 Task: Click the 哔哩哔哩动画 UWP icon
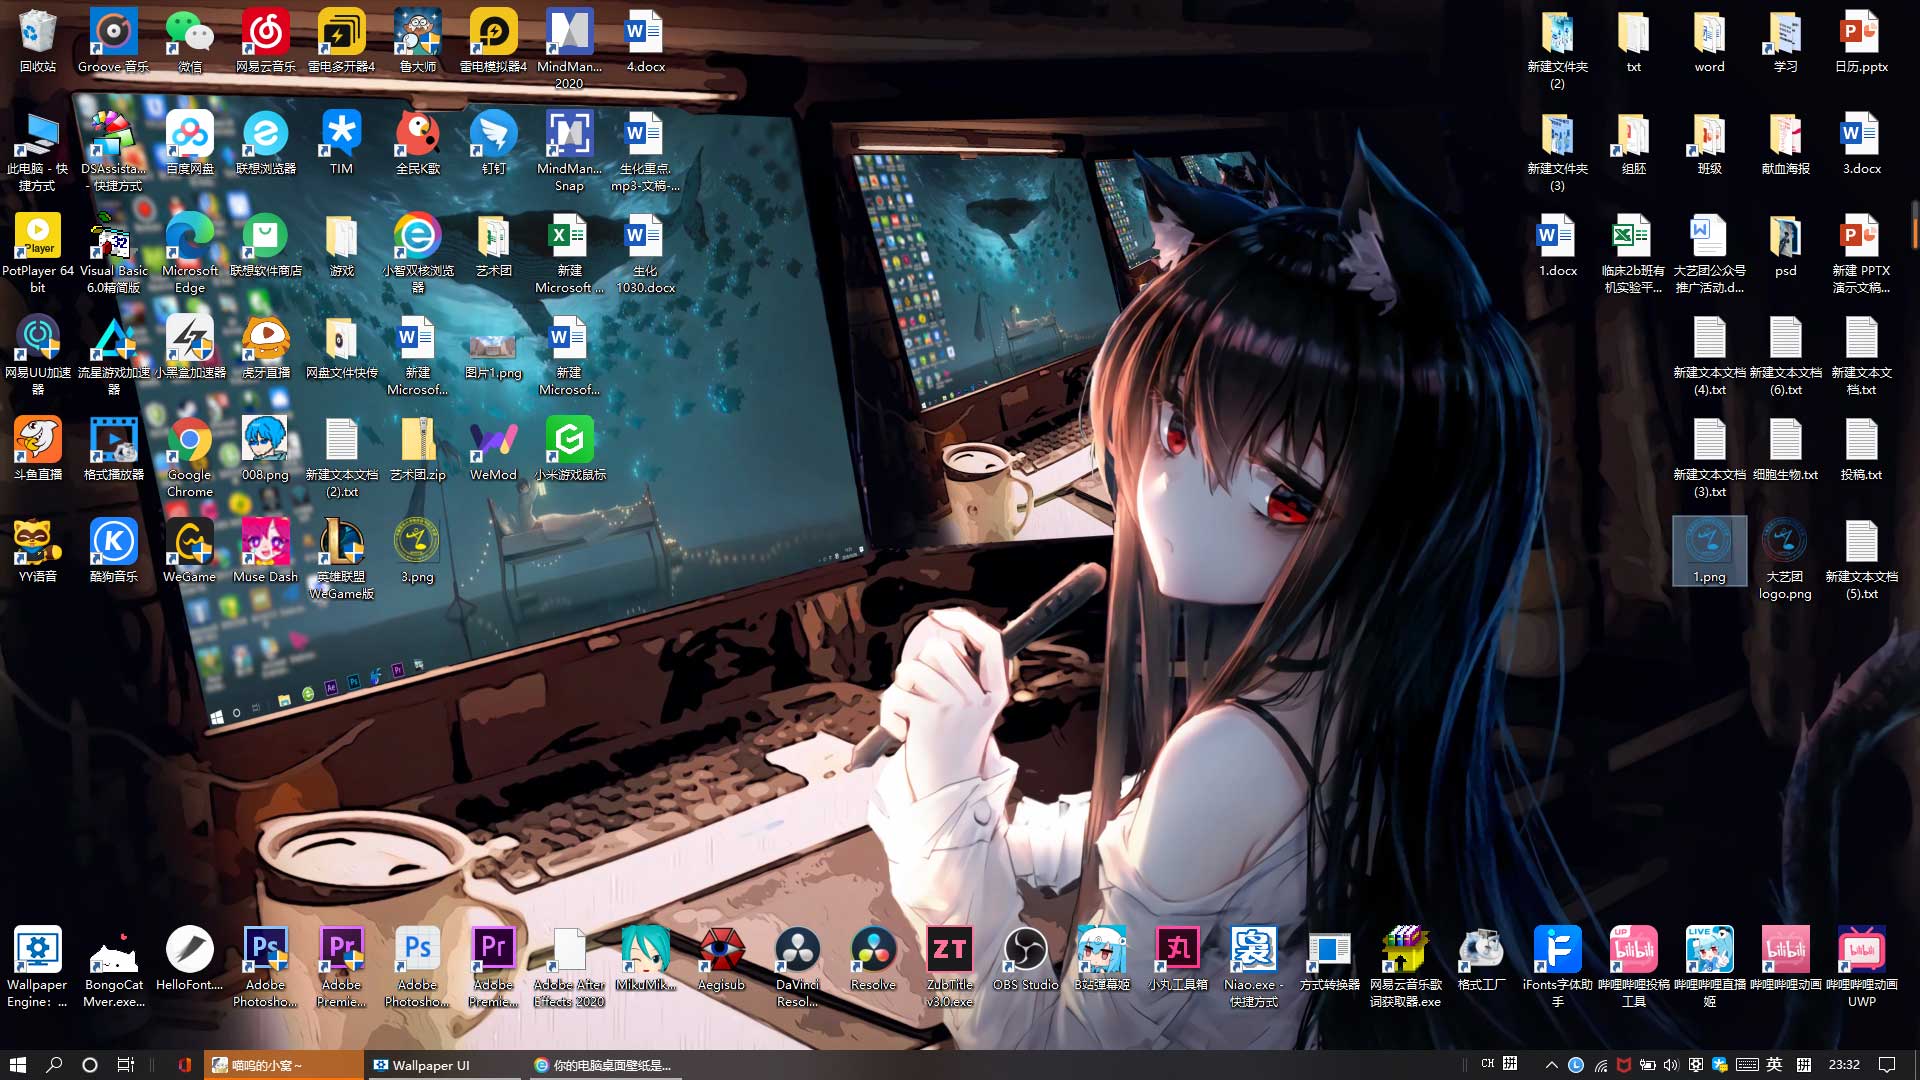click(x=1861, y=967)
